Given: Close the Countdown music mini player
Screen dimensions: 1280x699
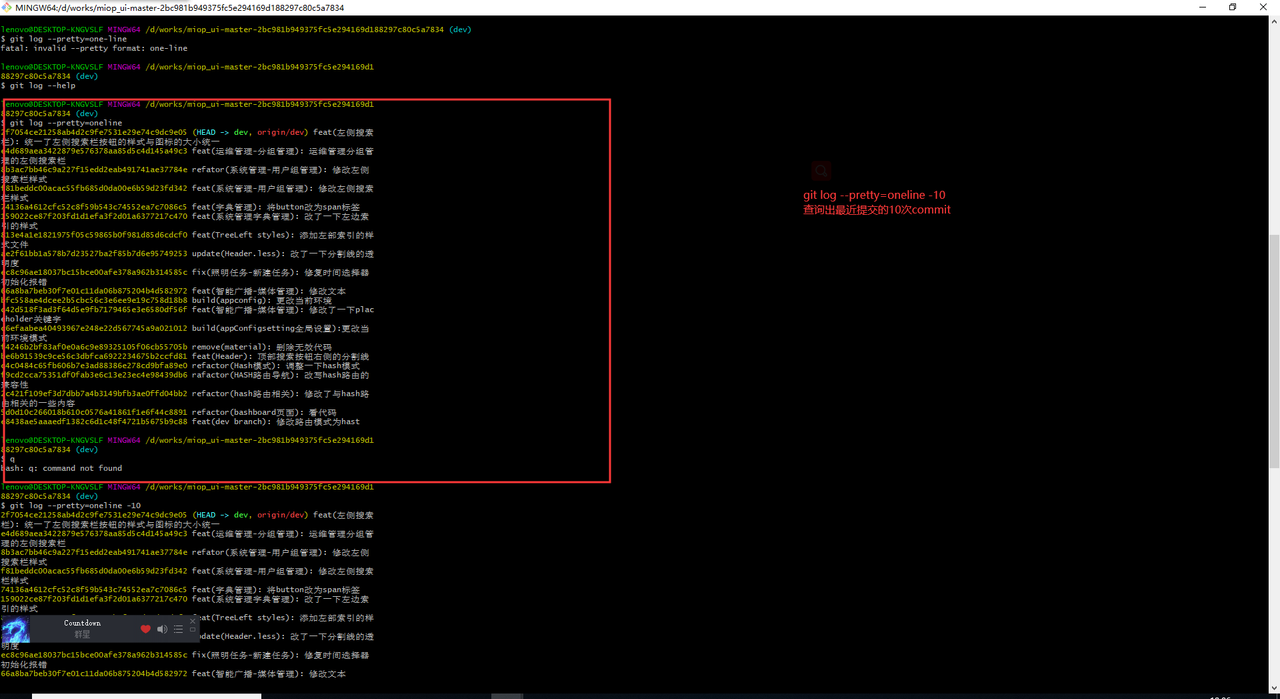Looking at the screenshot, I should tap(193, 622).
